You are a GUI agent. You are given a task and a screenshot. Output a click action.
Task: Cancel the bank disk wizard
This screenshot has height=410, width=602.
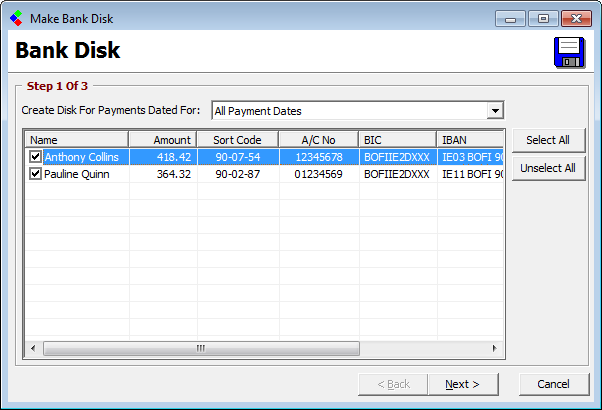click(x=553, y=384)
